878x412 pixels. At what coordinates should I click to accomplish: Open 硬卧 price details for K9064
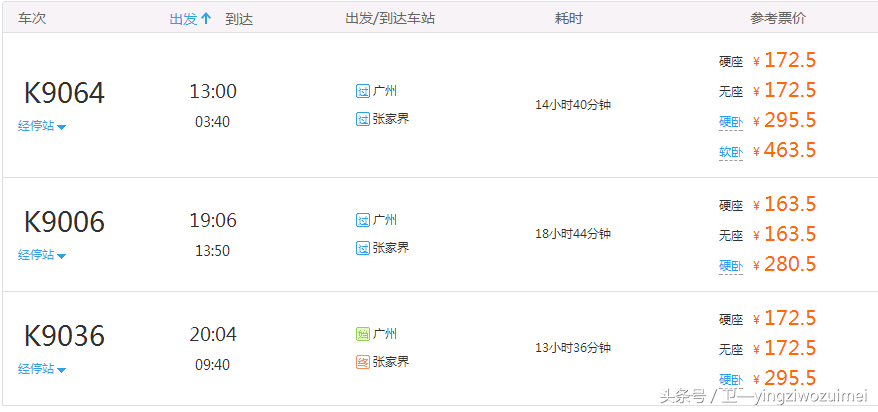click(731, 122)
